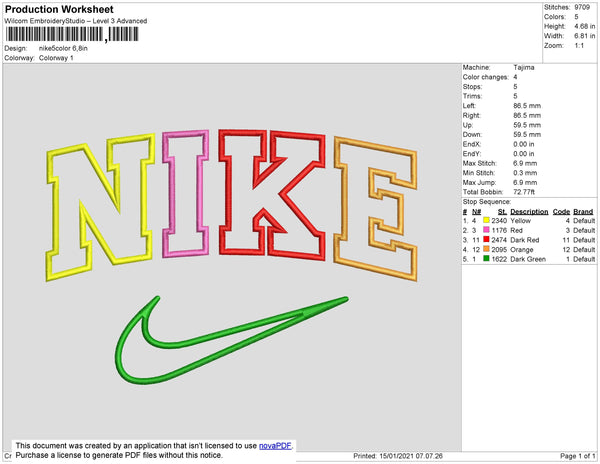600x464 pixels.
Task: Select the Colorway 1 value
Action: (x=56, y=58)
